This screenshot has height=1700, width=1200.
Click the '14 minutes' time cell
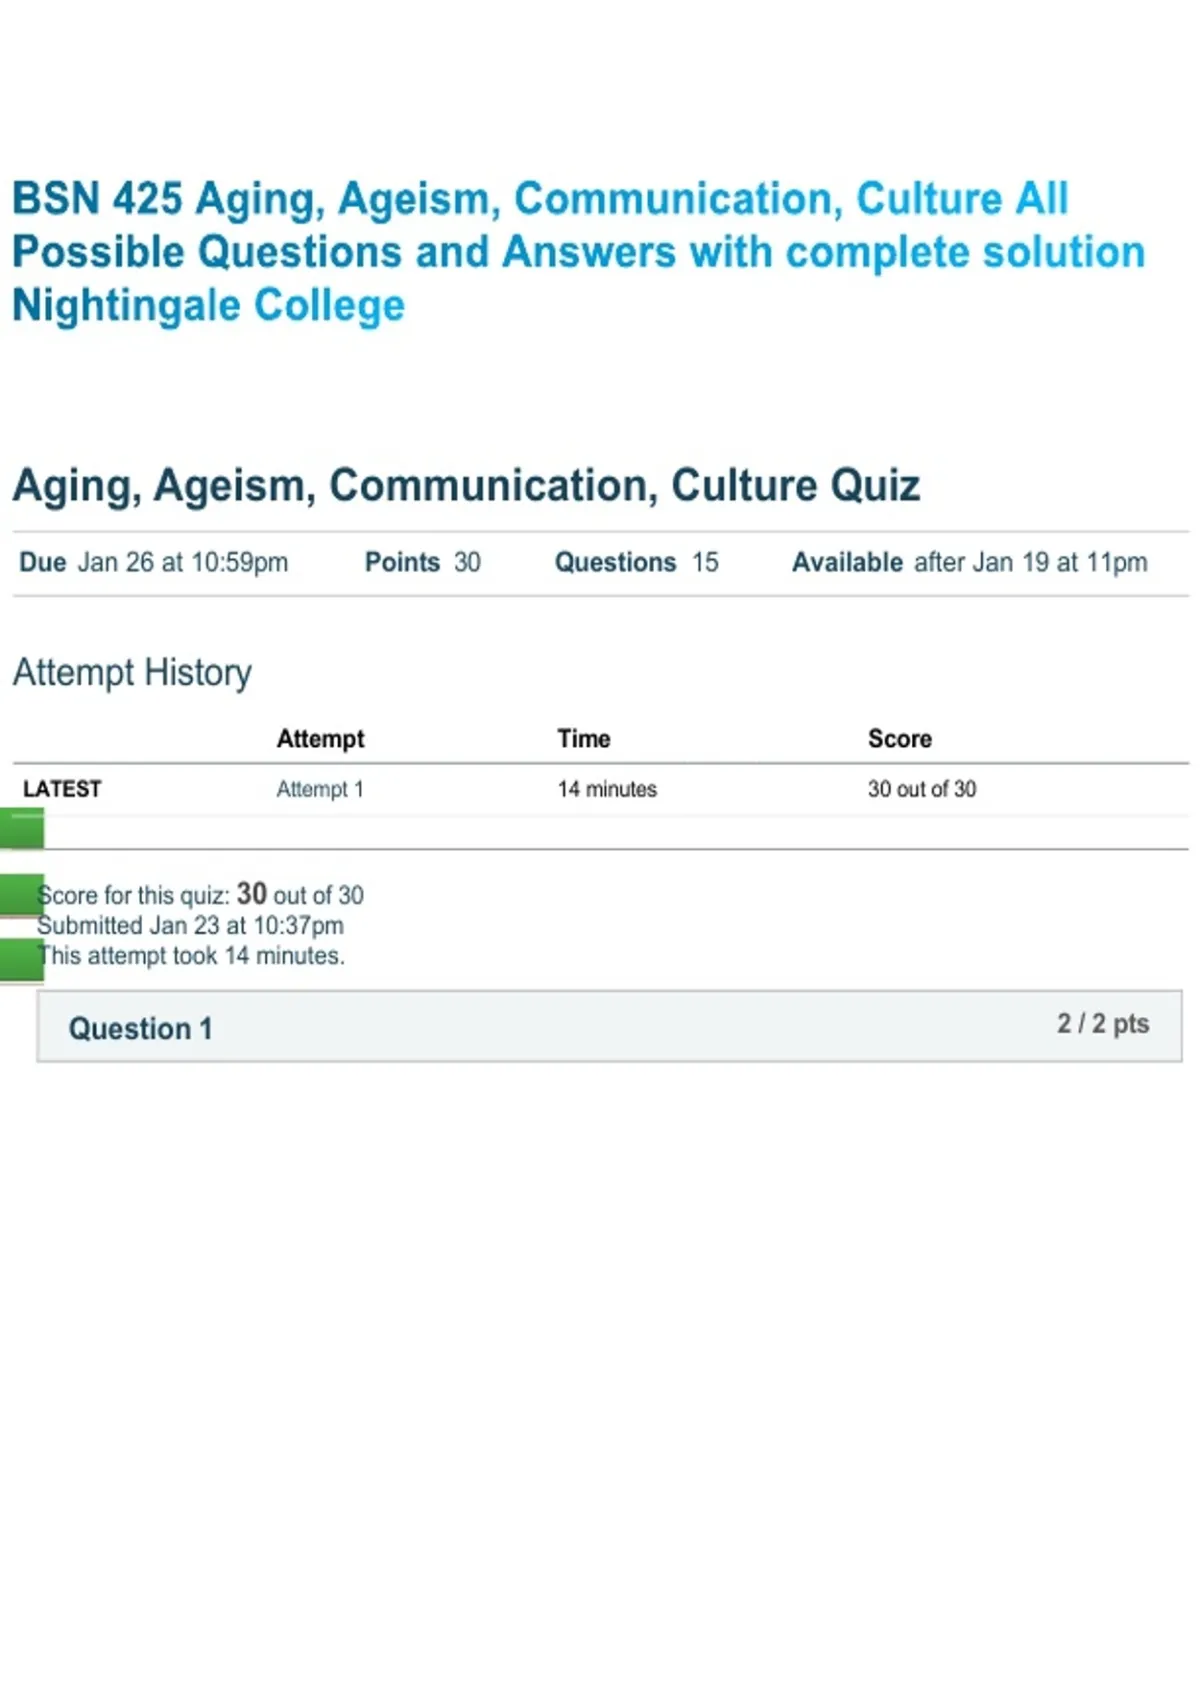607,789
